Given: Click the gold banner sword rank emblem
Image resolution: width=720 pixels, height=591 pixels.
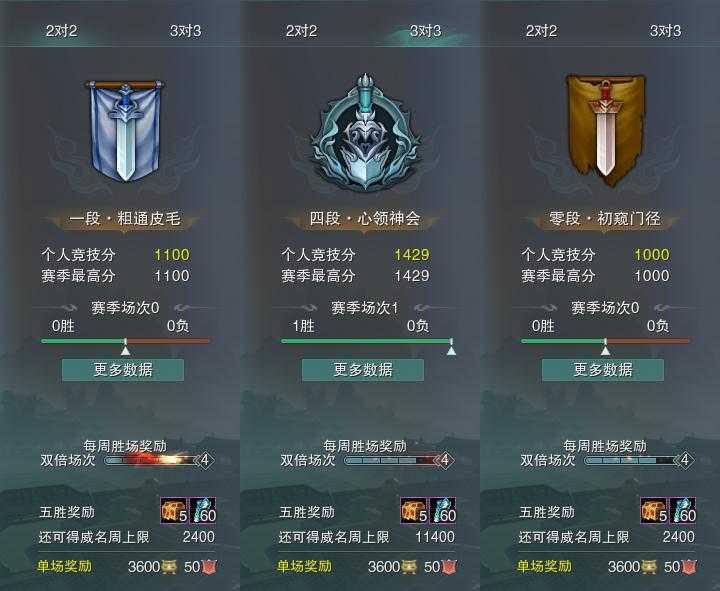Looking at the screenshot, I should (x=605, y=130).
